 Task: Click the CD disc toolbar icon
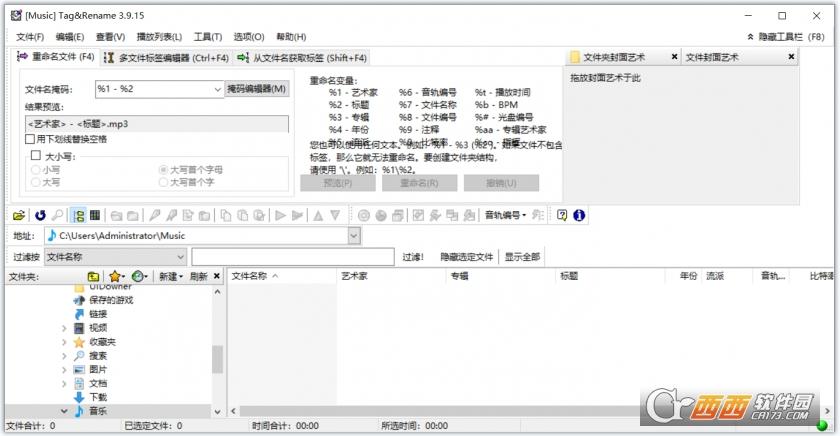(364, 215)
